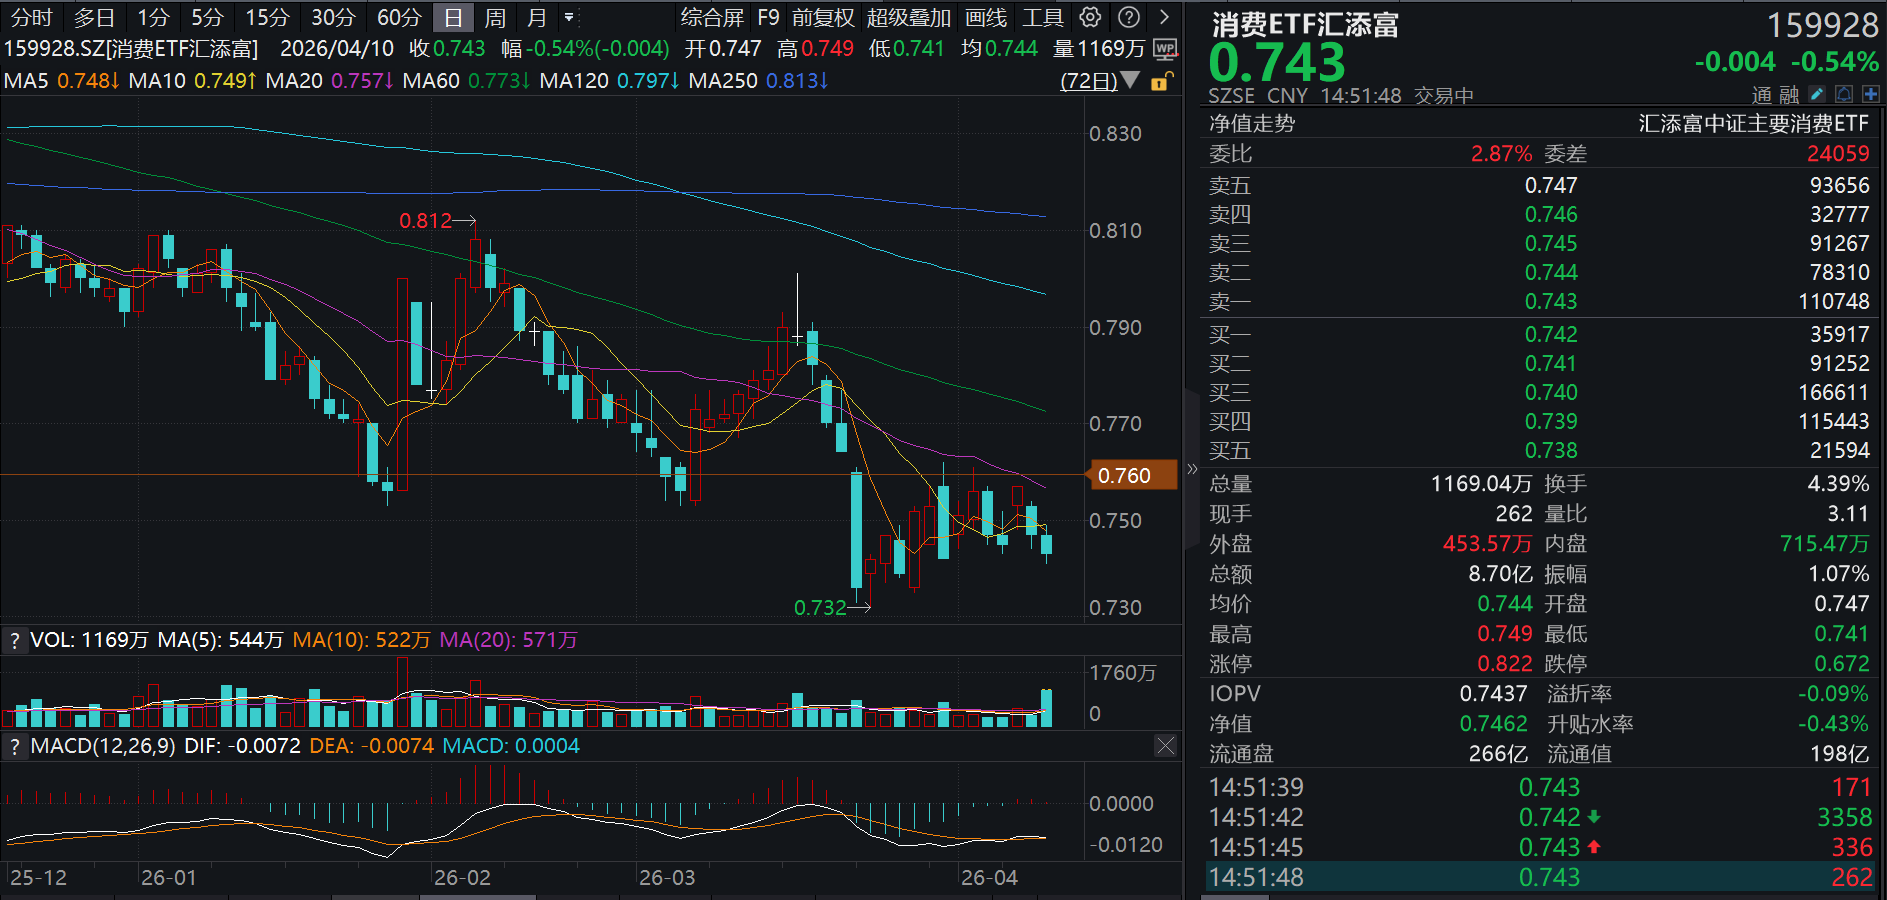The image size is (1887, 900).
Task: Set a price alert via bell icon
Action: coord(1843,93)
